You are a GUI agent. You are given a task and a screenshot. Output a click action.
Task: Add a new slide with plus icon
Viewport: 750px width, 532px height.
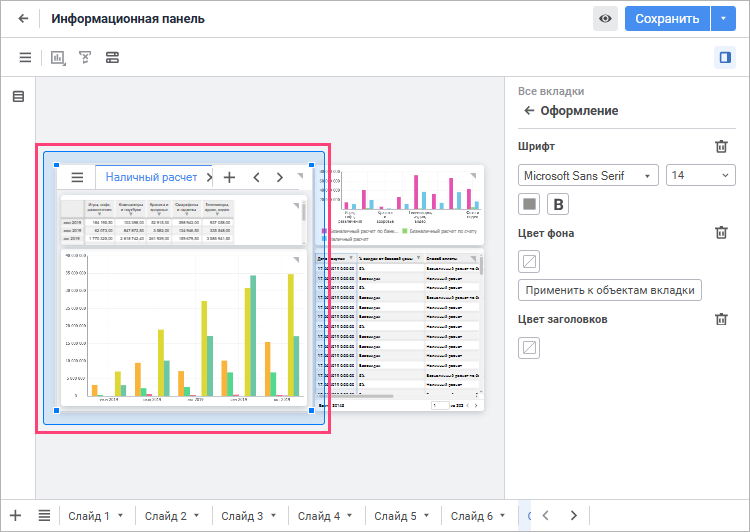point(15,516)
